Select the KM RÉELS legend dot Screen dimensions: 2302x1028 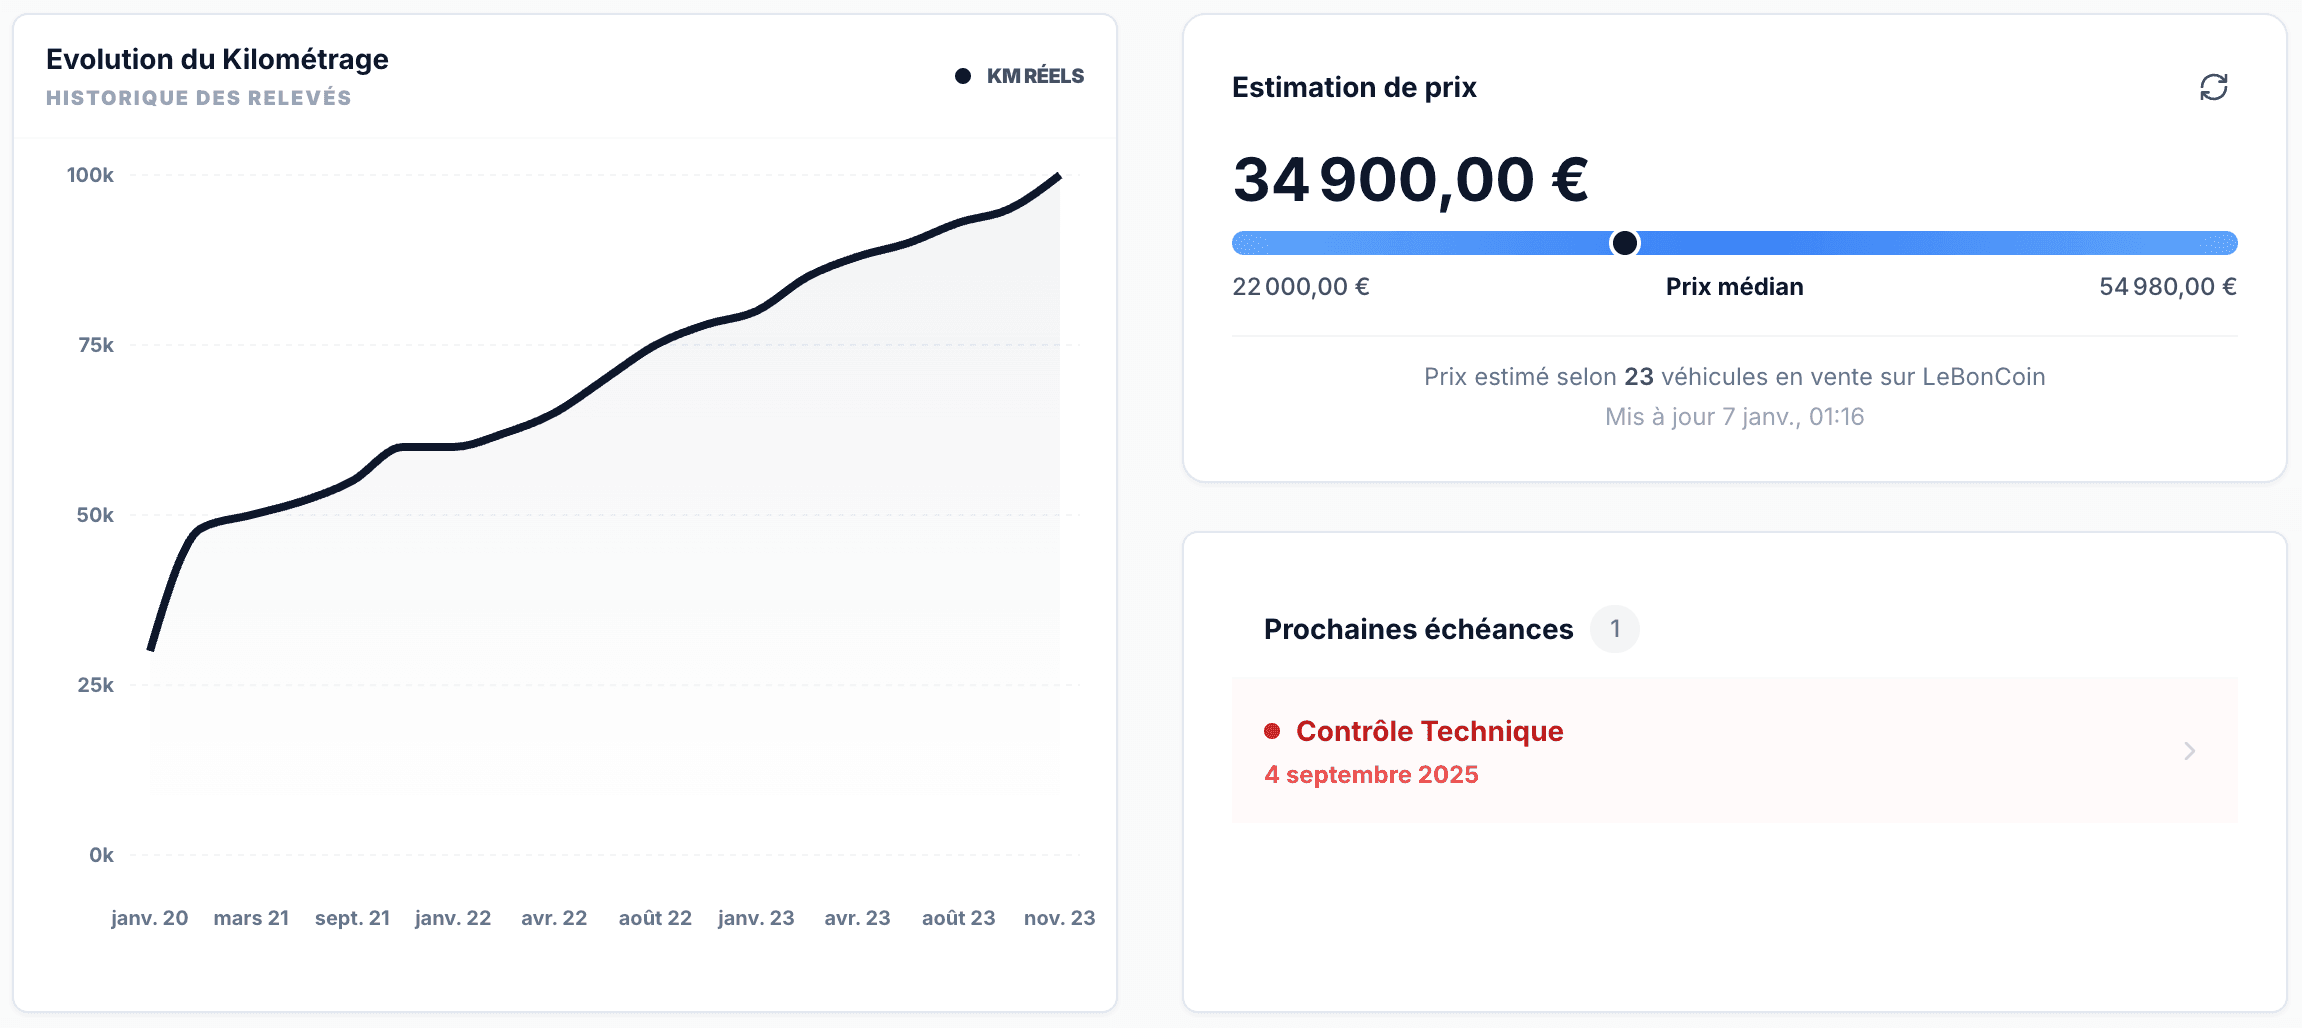coord(963,75)
